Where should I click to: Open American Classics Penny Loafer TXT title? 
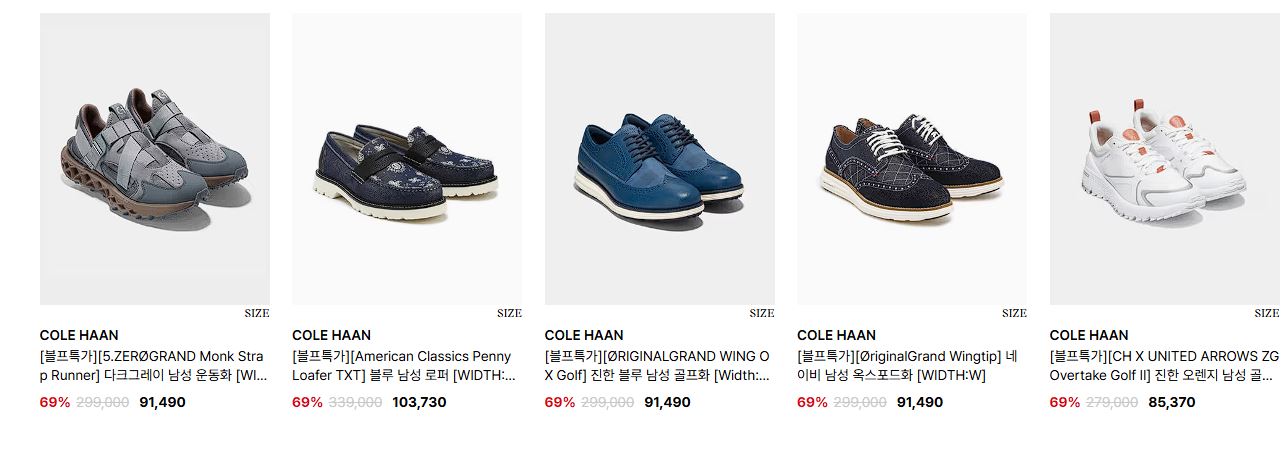[x=405, y=366]
